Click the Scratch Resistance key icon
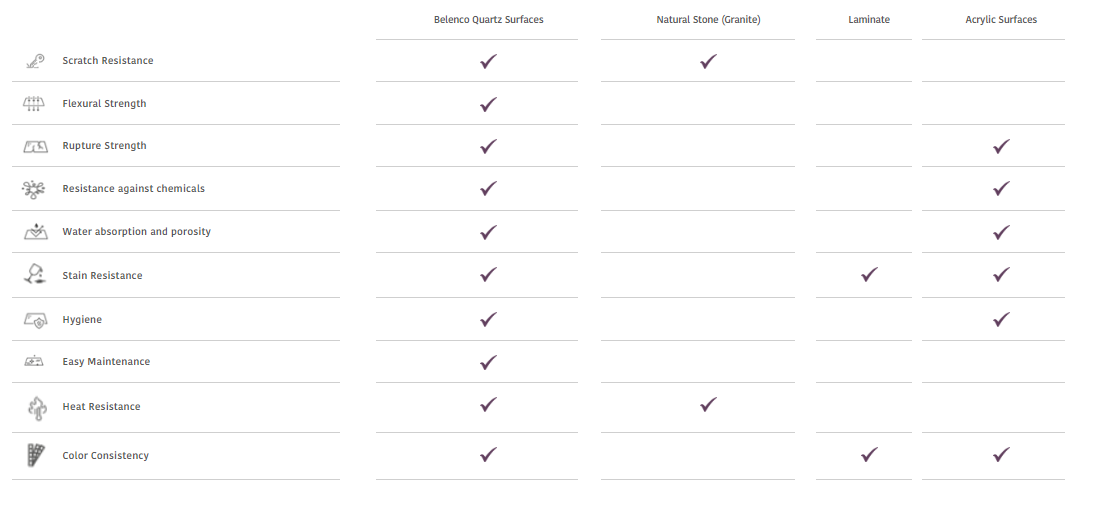 [35, 61]
